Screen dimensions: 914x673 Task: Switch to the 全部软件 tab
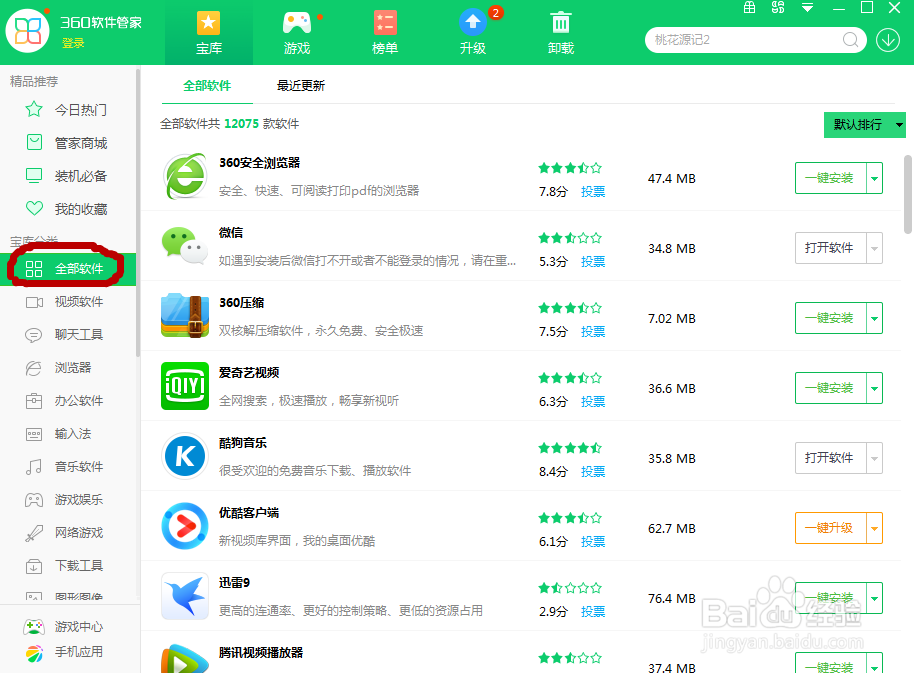click(207, 86)
